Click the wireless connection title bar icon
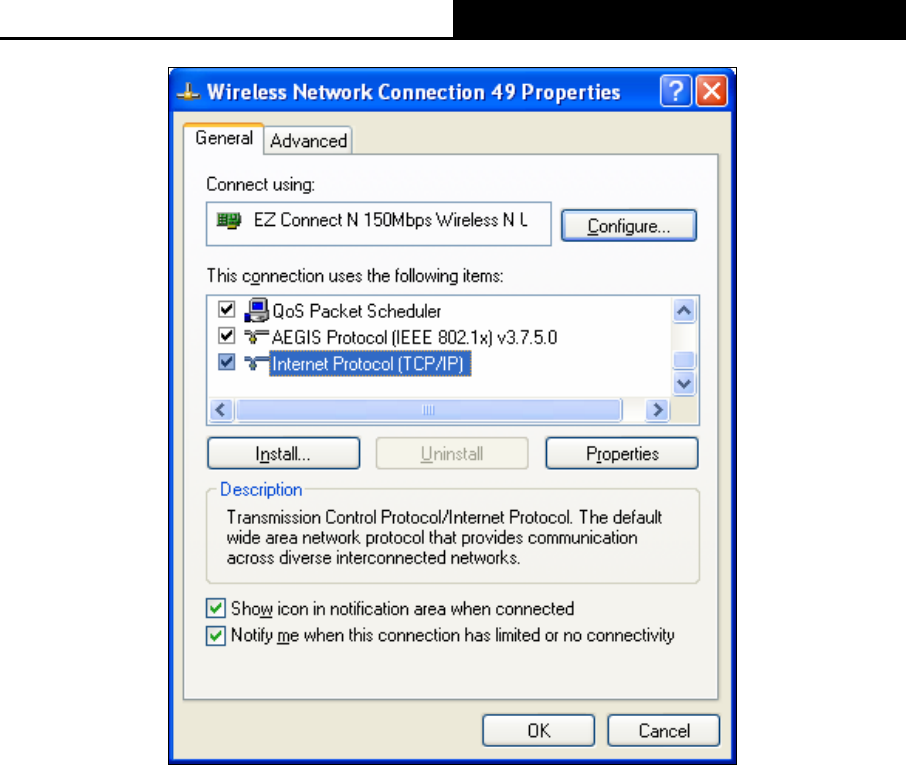The width and height of the screenshot is (906, 765). (188, 92)
